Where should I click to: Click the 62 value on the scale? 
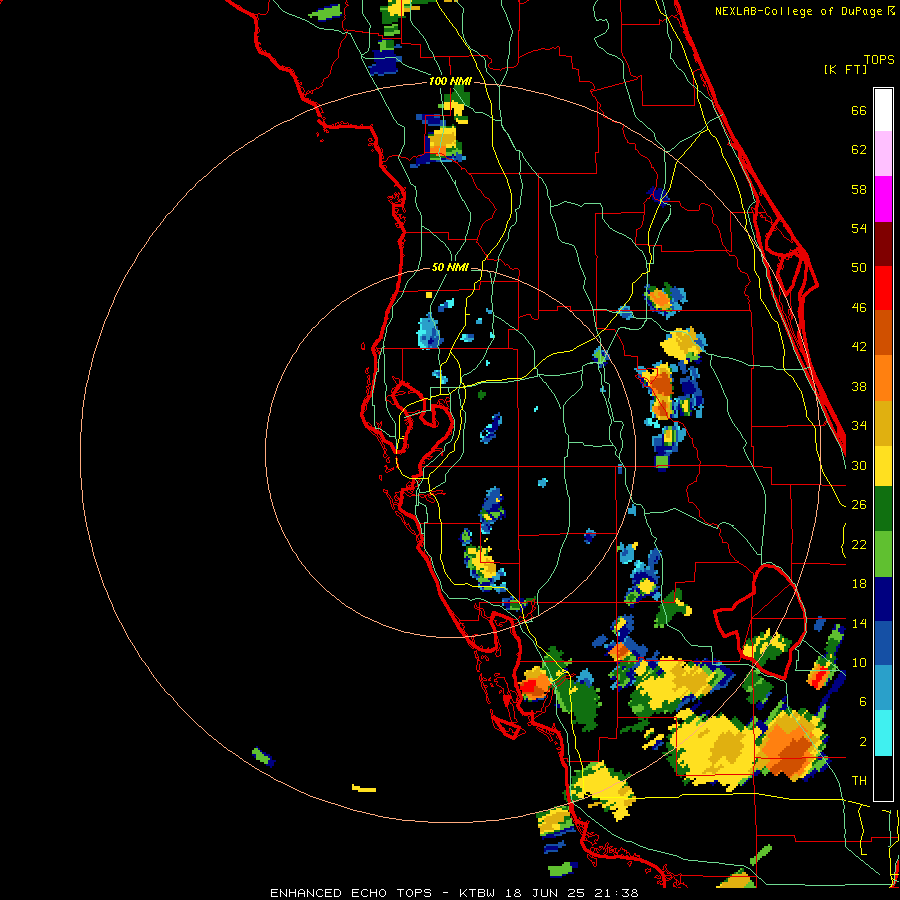[859, 150]
